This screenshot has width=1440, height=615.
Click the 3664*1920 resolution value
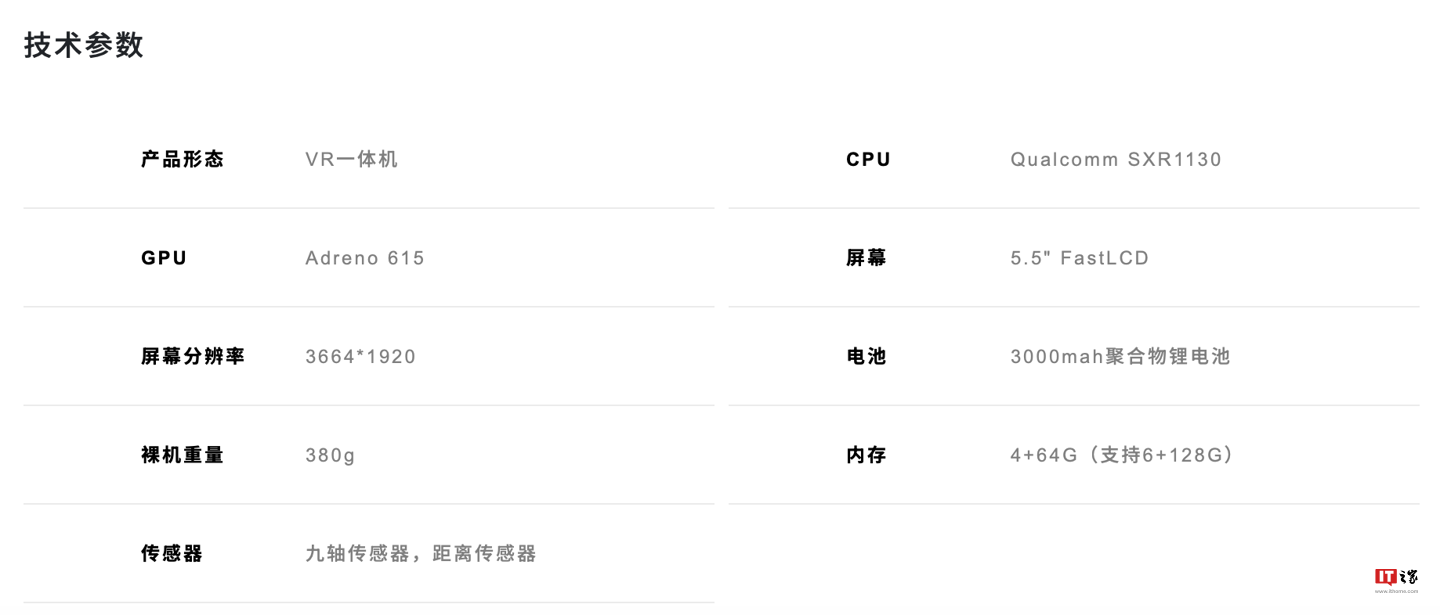pyautogui.click(x=360, y=356)
